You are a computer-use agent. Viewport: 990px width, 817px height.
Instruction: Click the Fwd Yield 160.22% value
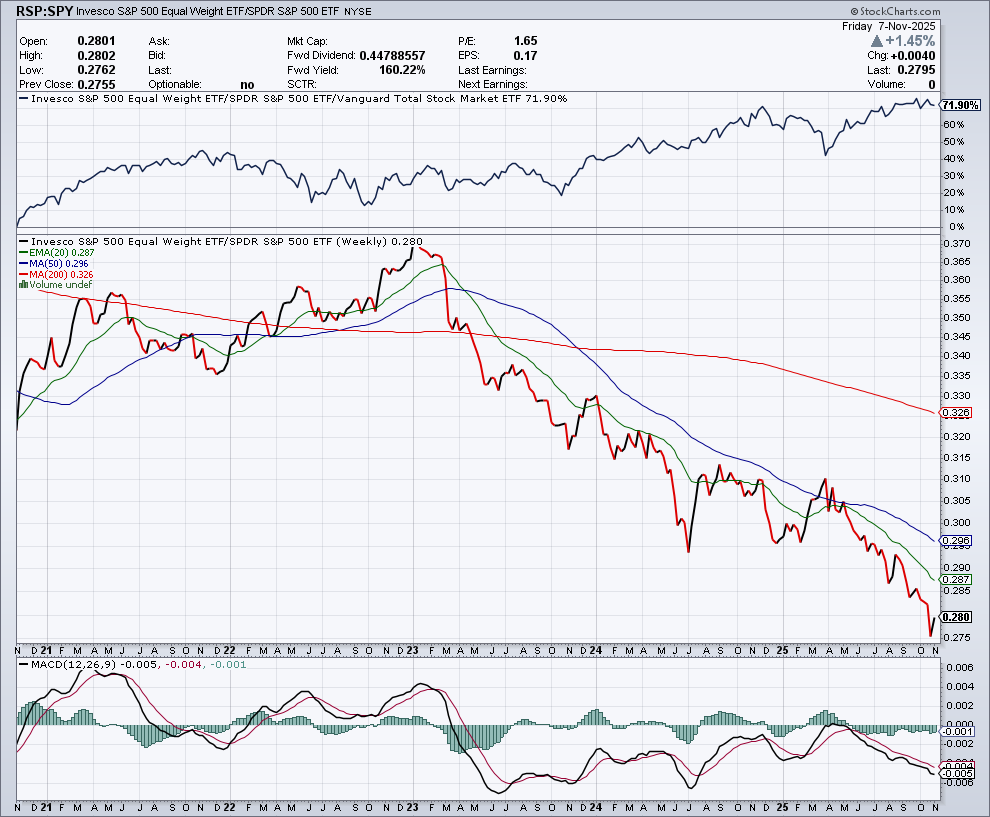401,70
